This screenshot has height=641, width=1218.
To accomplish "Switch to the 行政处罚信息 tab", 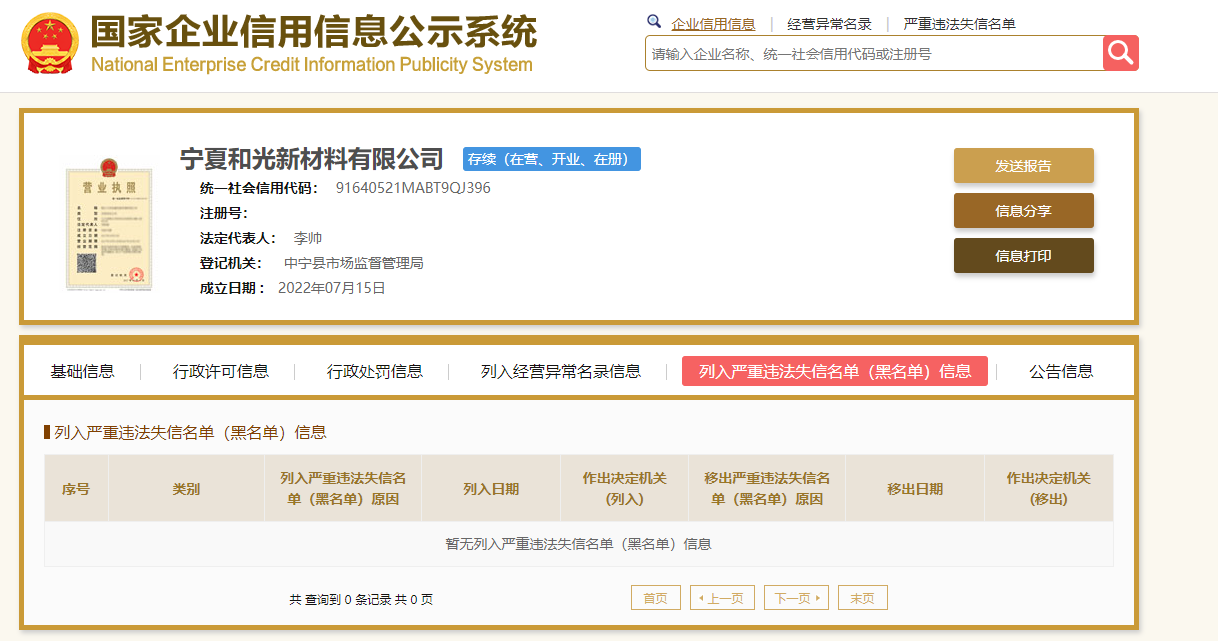I will [x=375, y=371].
